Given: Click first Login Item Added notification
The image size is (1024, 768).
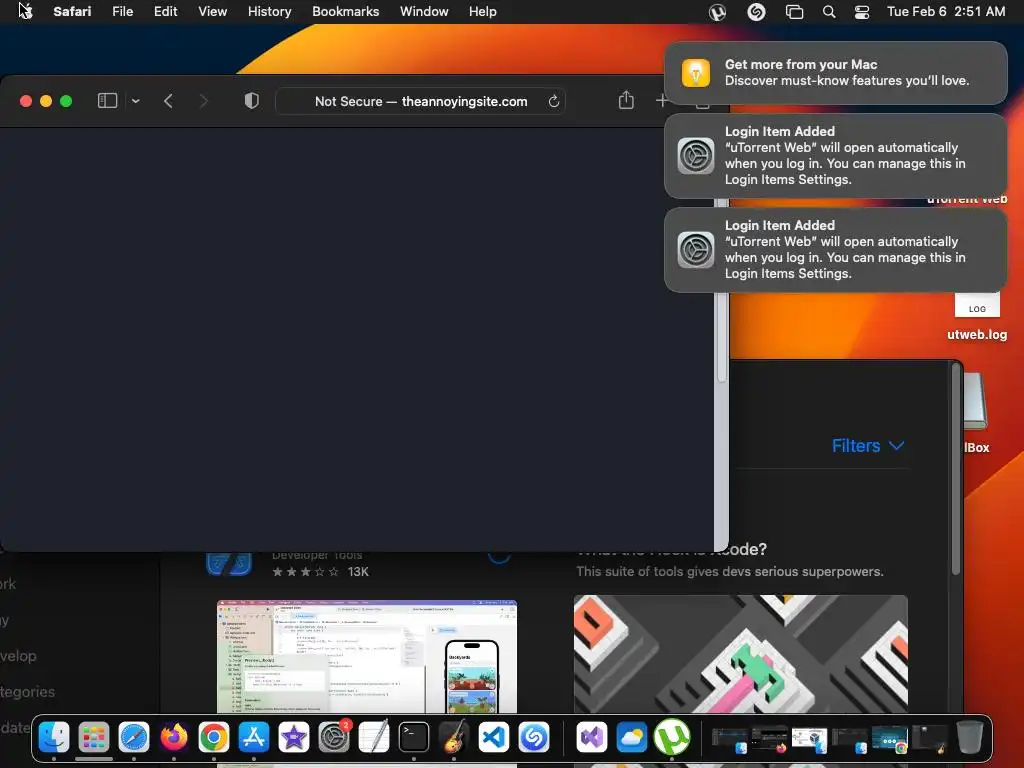Looking at the screenshot, I should [835, 155].
